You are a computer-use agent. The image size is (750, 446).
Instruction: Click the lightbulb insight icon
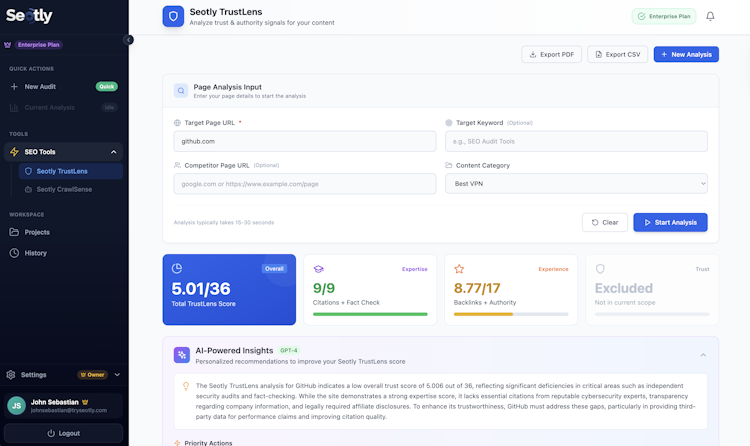pos(186,386)
